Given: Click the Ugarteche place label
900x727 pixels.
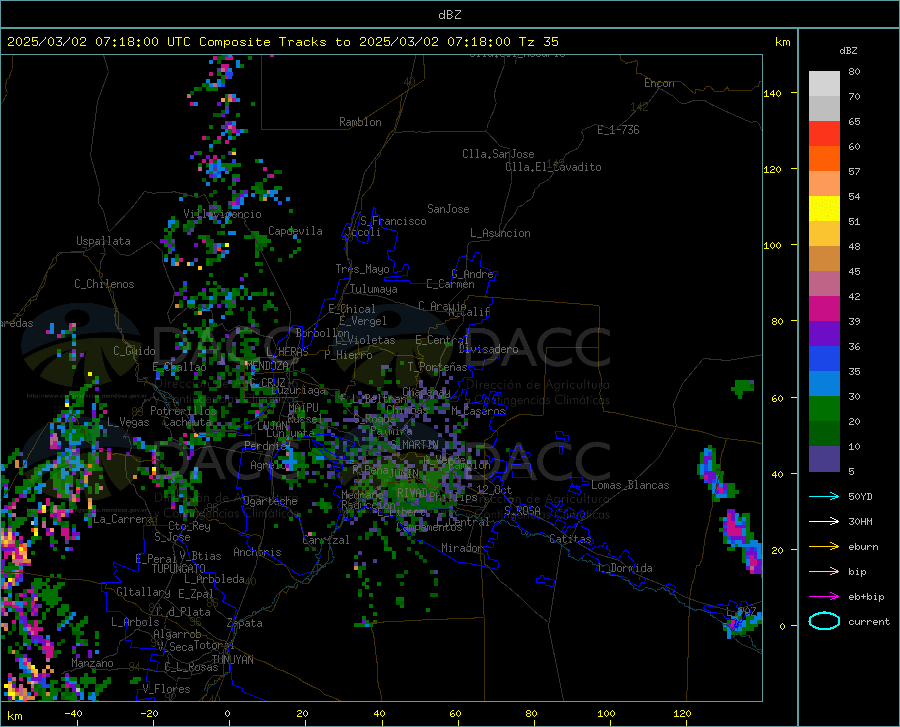Looking at the screenshot, I should pyautogui.click(x=270, y=501).
